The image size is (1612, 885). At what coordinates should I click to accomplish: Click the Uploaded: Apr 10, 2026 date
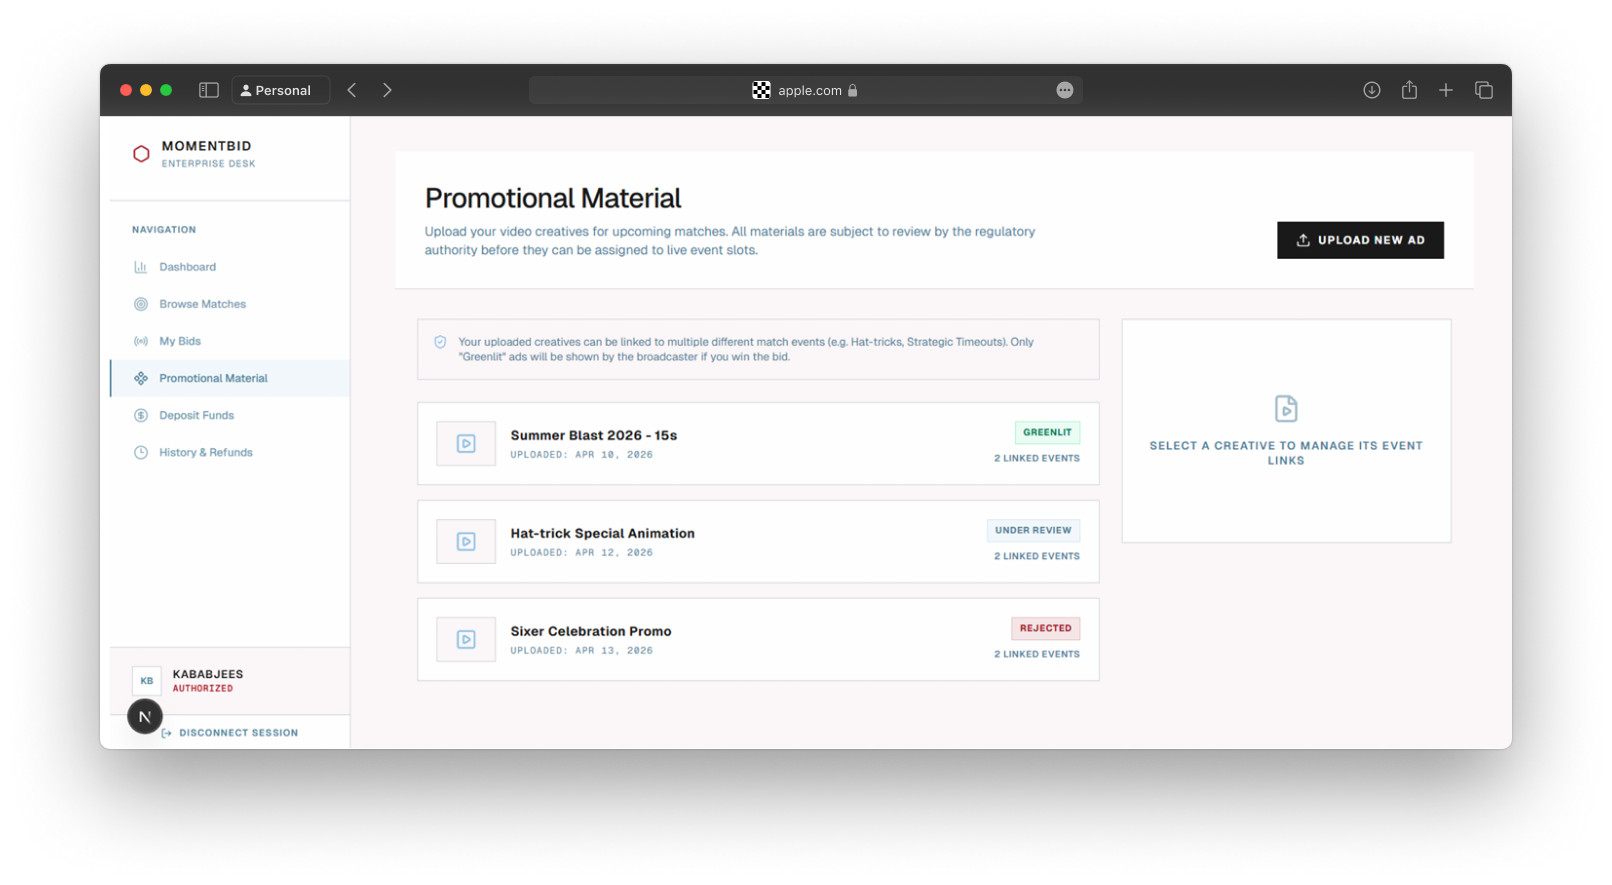click(x=582, y=455)
